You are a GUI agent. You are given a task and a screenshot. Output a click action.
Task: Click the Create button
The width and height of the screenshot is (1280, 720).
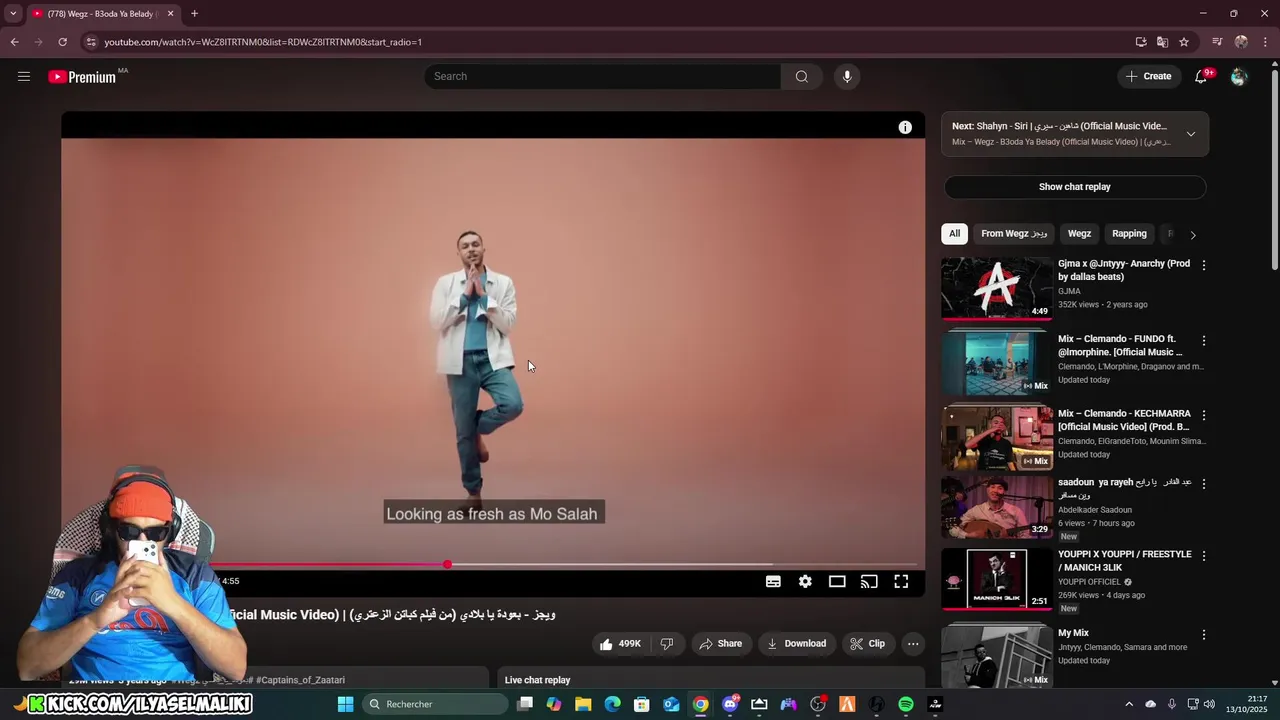(1148, 76)
